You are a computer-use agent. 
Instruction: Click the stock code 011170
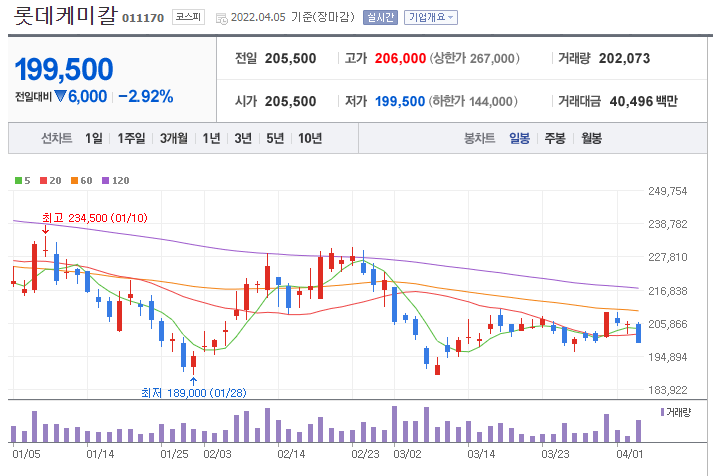pyautogui.click(x=143, y=18)
